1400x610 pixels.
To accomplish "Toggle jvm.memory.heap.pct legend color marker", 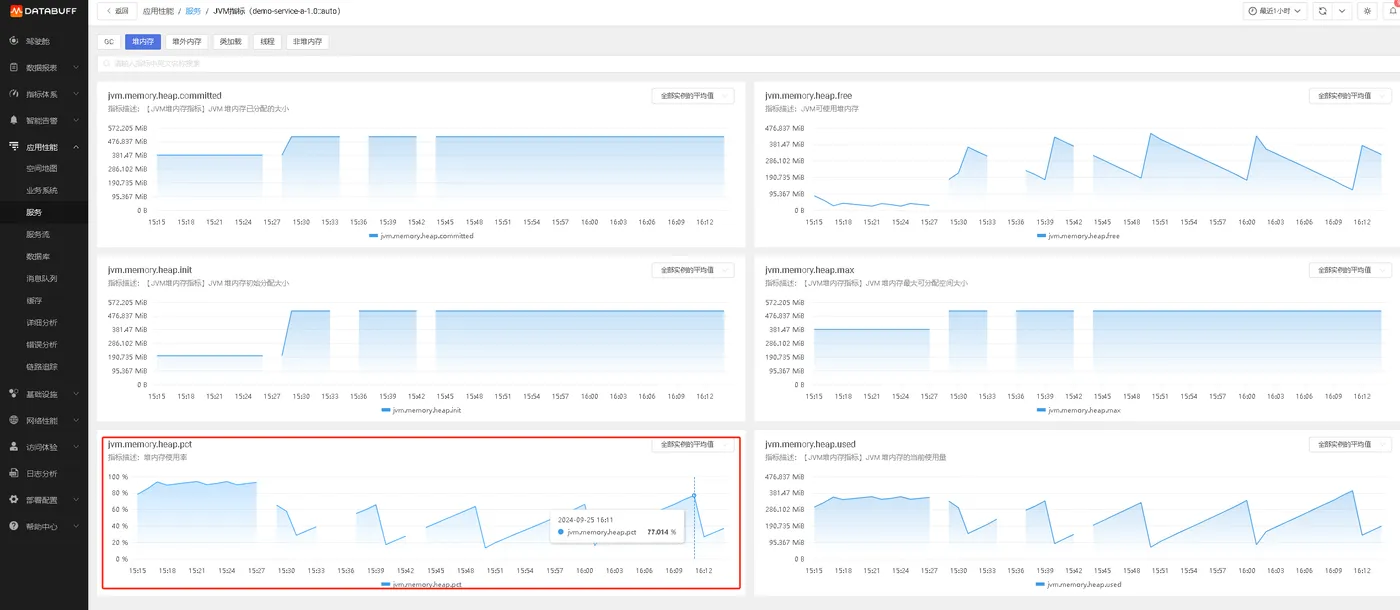I will pos(386,584).
